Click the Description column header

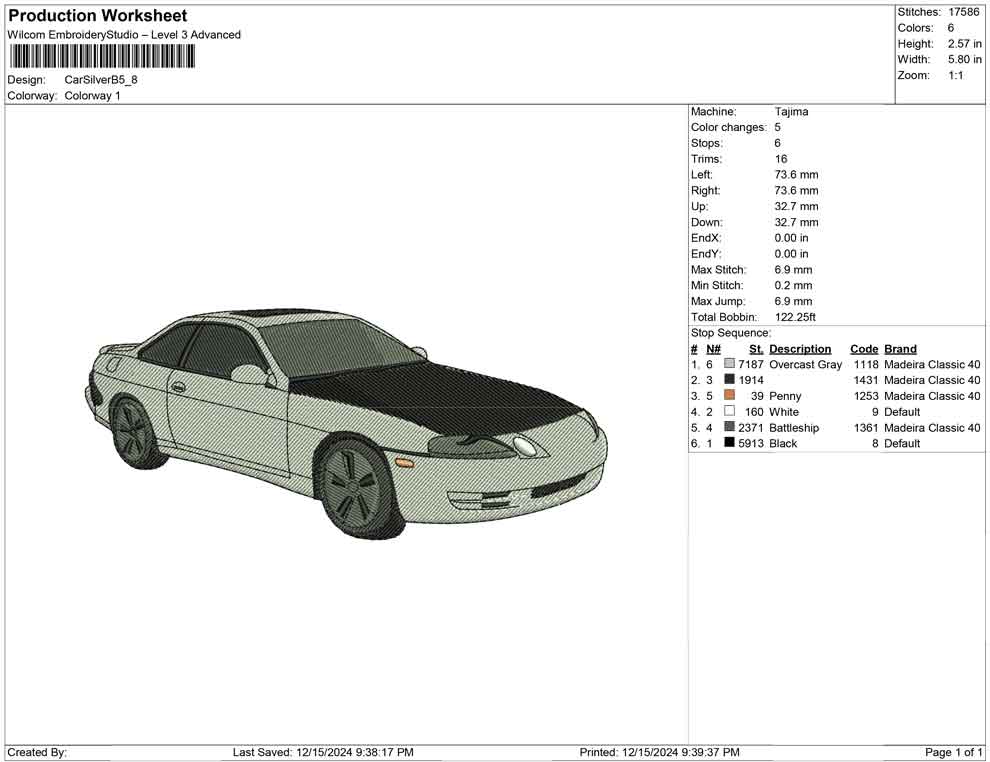pyautogui.click(x=800, y=348)
